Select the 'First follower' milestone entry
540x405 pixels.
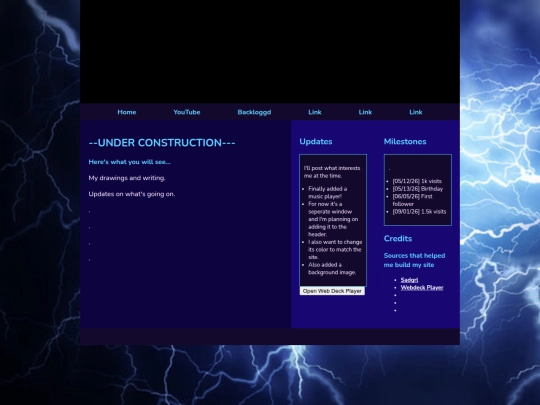(413, 200)
